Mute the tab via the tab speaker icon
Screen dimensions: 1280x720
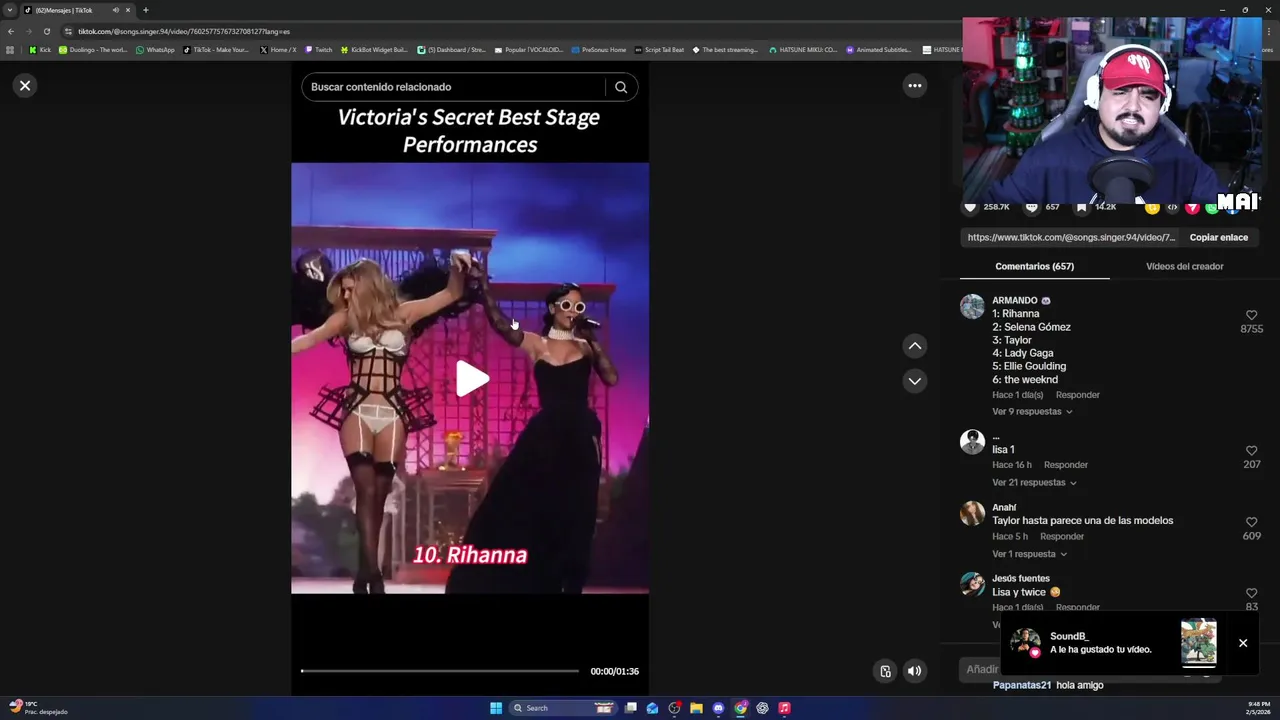click(116, 10)
